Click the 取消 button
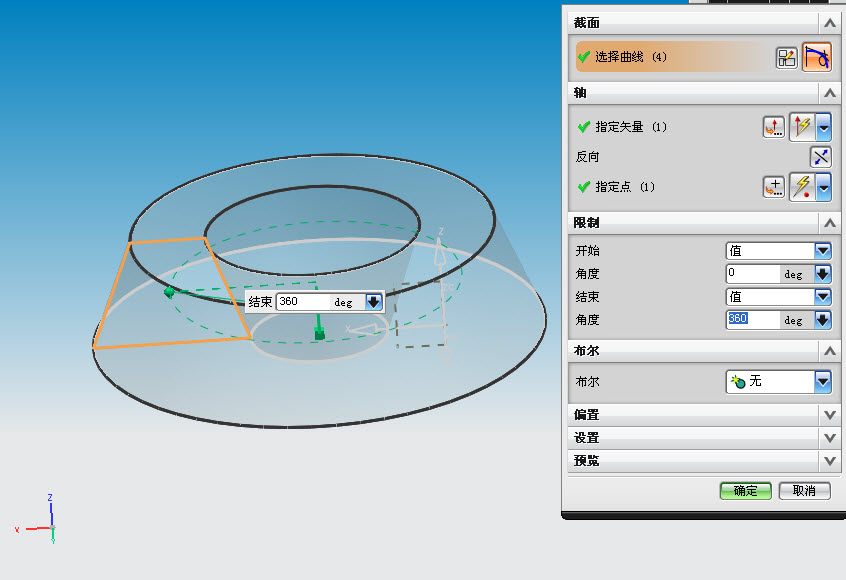The image size is (846, 580). pos(804,491)
